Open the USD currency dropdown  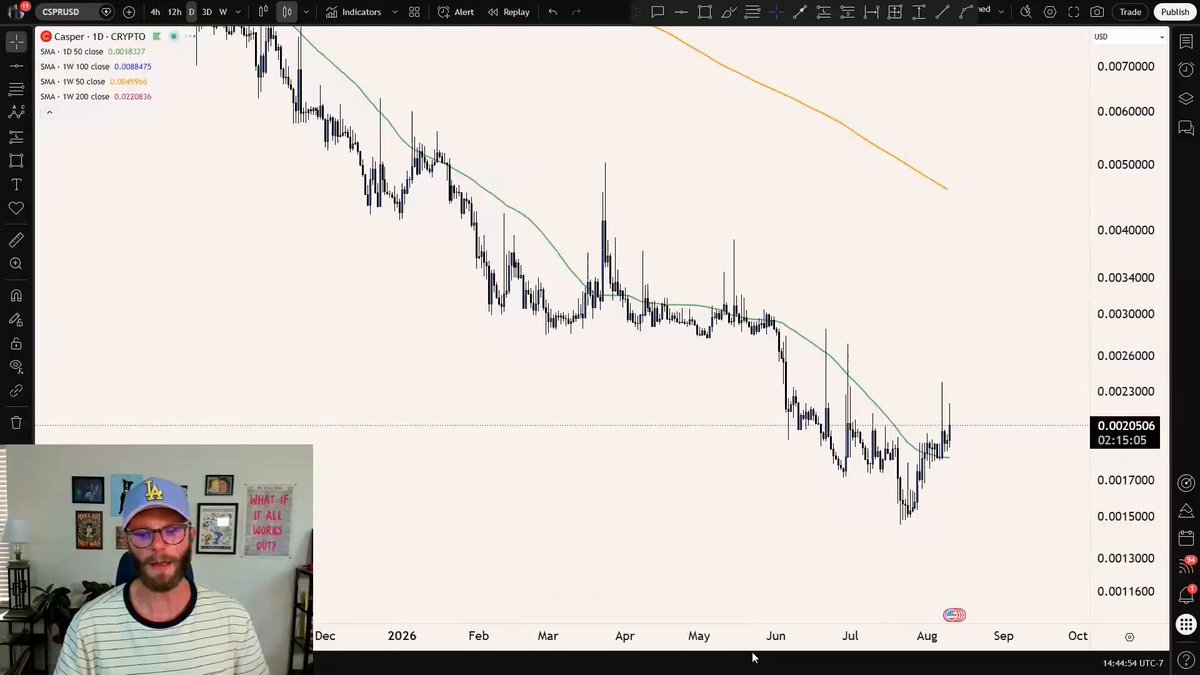click(x=1129, y=37)
